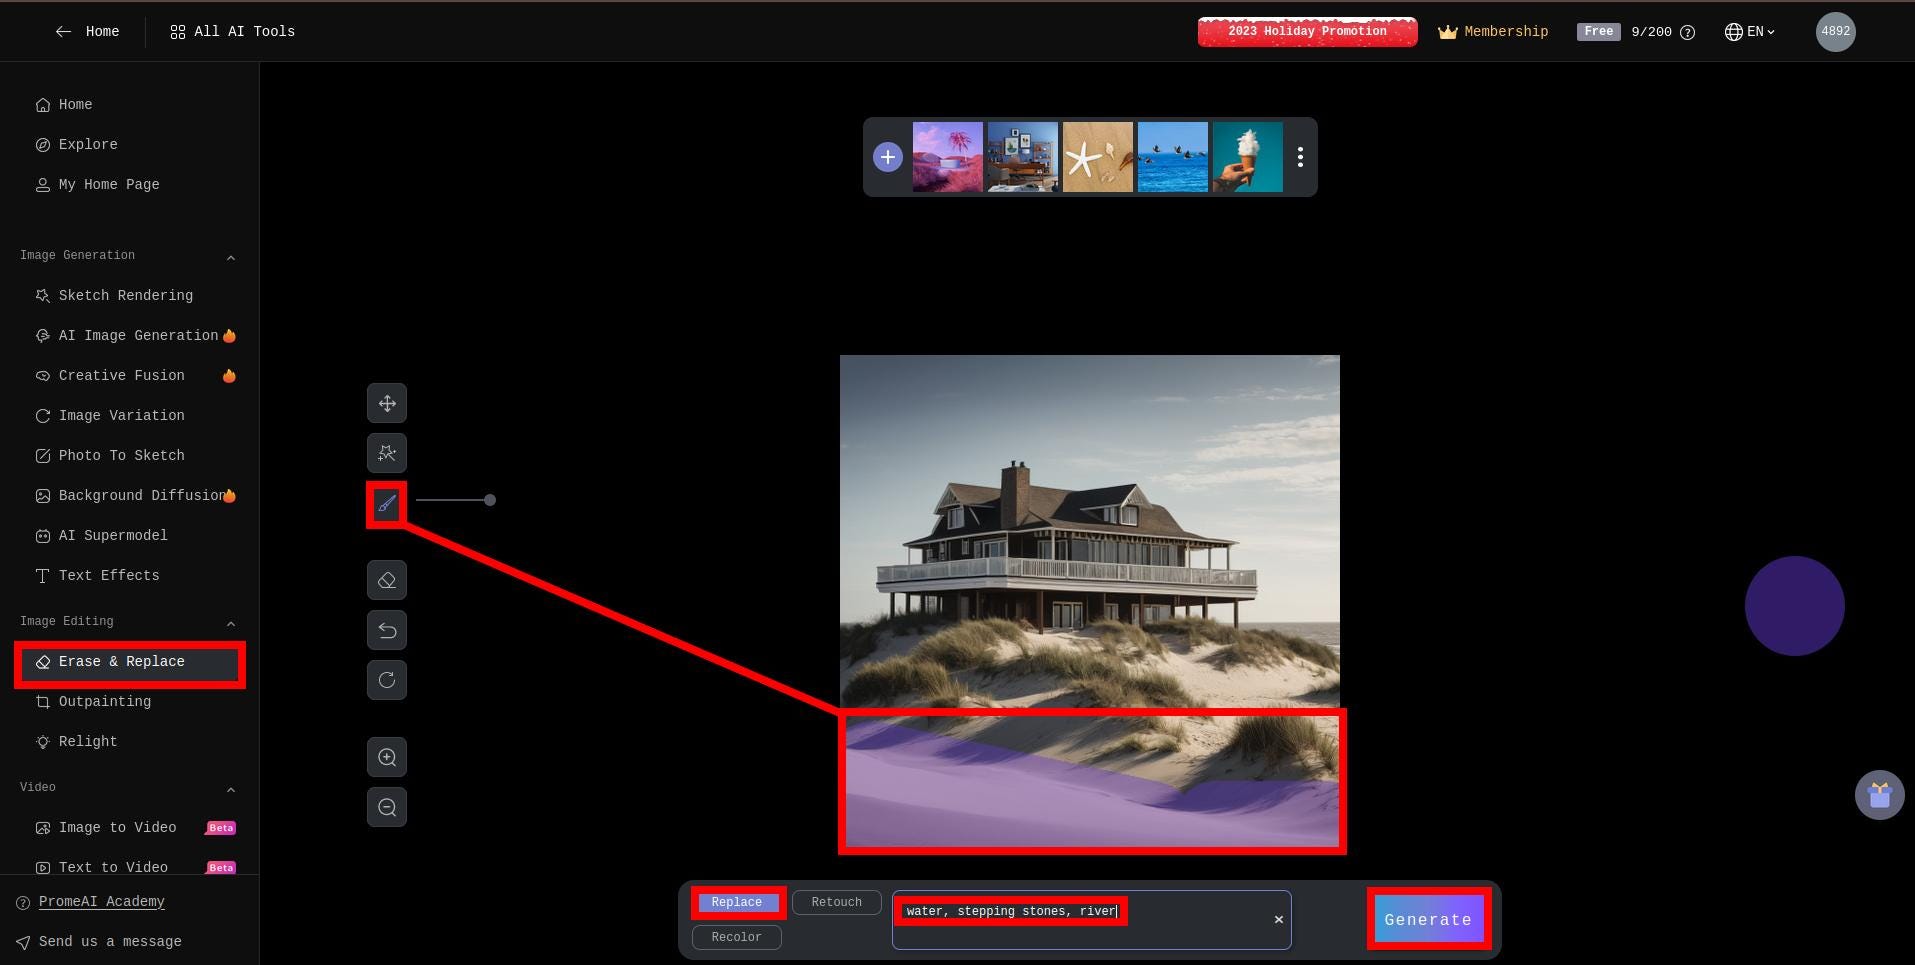The width and height of the screenshot is (1915, 965).
Task: Click the Generate button
Action: [x=1428, y=919]
